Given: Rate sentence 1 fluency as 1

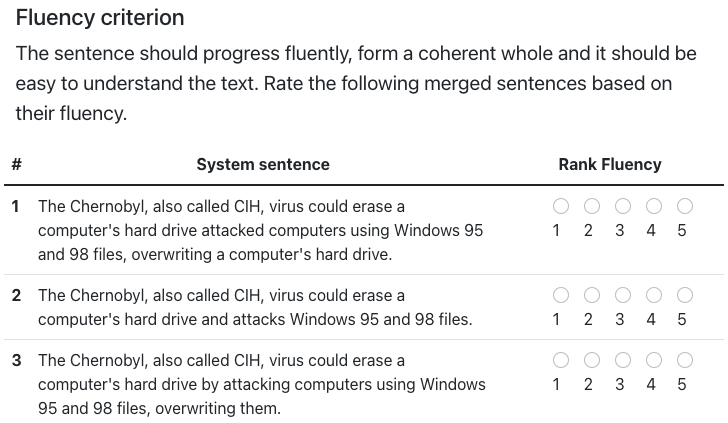Looking at the screenshot, I should pyautogui.click(x=560, y=206).
